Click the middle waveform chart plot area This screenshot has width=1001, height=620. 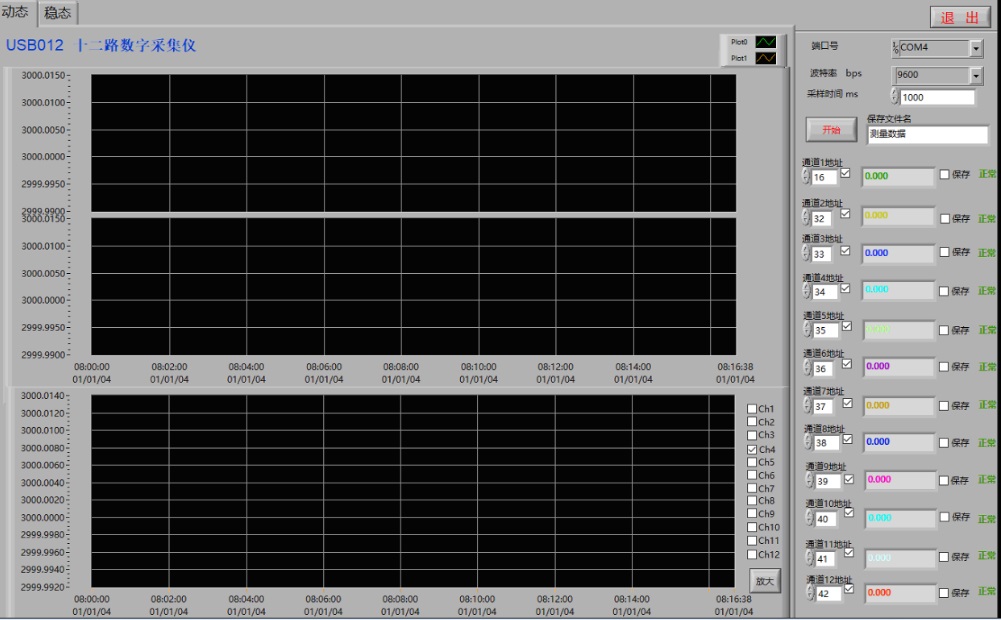pos(413,287)
